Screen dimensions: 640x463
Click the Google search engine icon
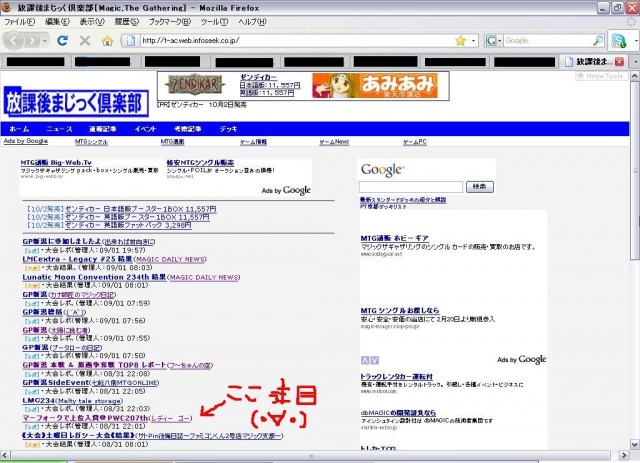[x=490, y=40]
